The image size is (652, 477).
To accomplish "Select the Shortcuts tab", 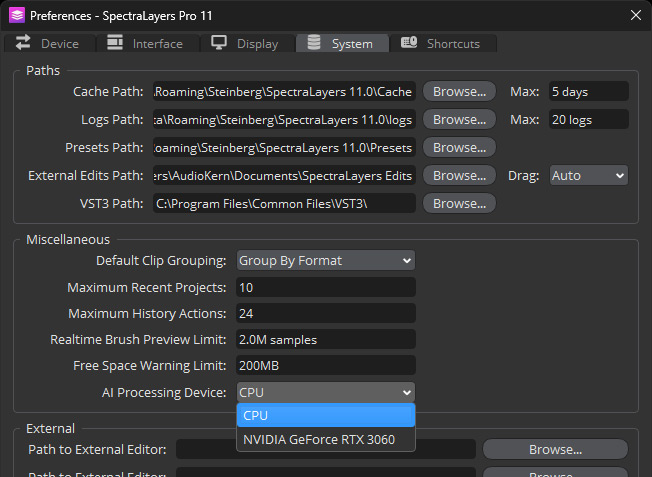I will 441,43.
